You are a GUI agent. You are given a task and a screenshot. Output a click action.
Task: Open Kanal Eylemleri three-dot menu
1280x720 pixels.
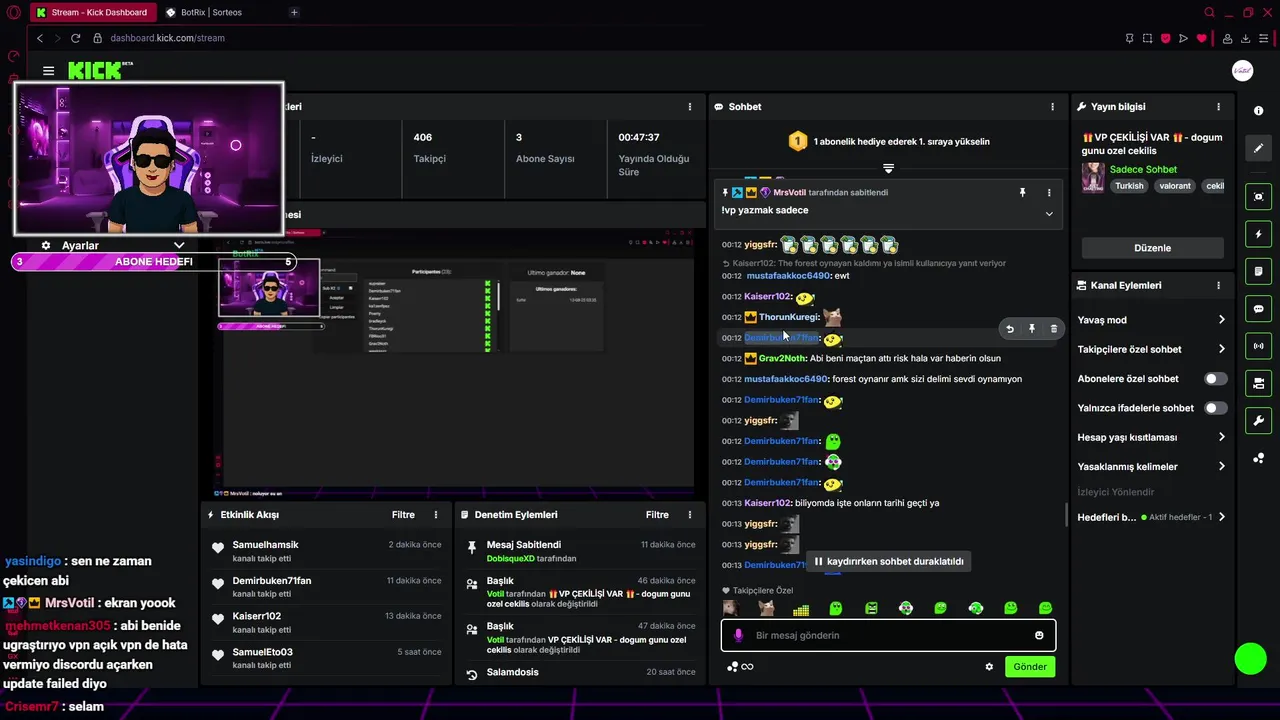coord(1218,285)
